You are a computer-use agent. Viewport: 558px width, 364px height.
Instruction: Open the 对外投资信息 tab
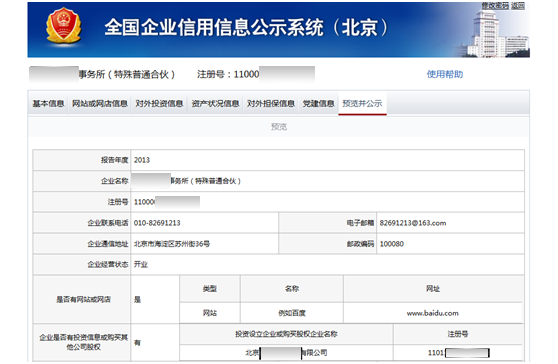(159, 104)
